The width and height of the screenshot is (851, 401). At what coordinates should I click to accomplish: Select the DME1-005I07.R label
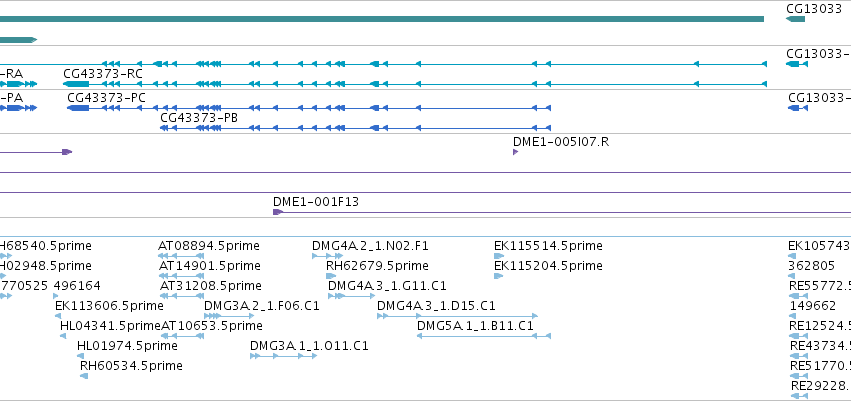tap(561, 142)
